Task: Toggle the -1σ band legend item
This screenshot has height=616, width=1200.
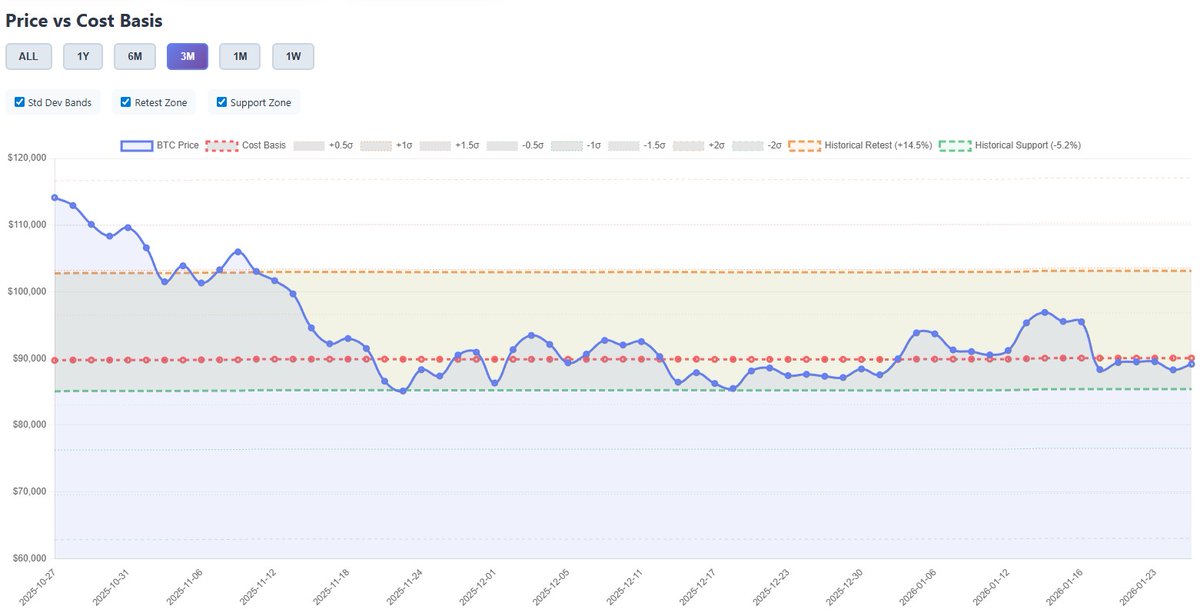Action: [578, 145]
